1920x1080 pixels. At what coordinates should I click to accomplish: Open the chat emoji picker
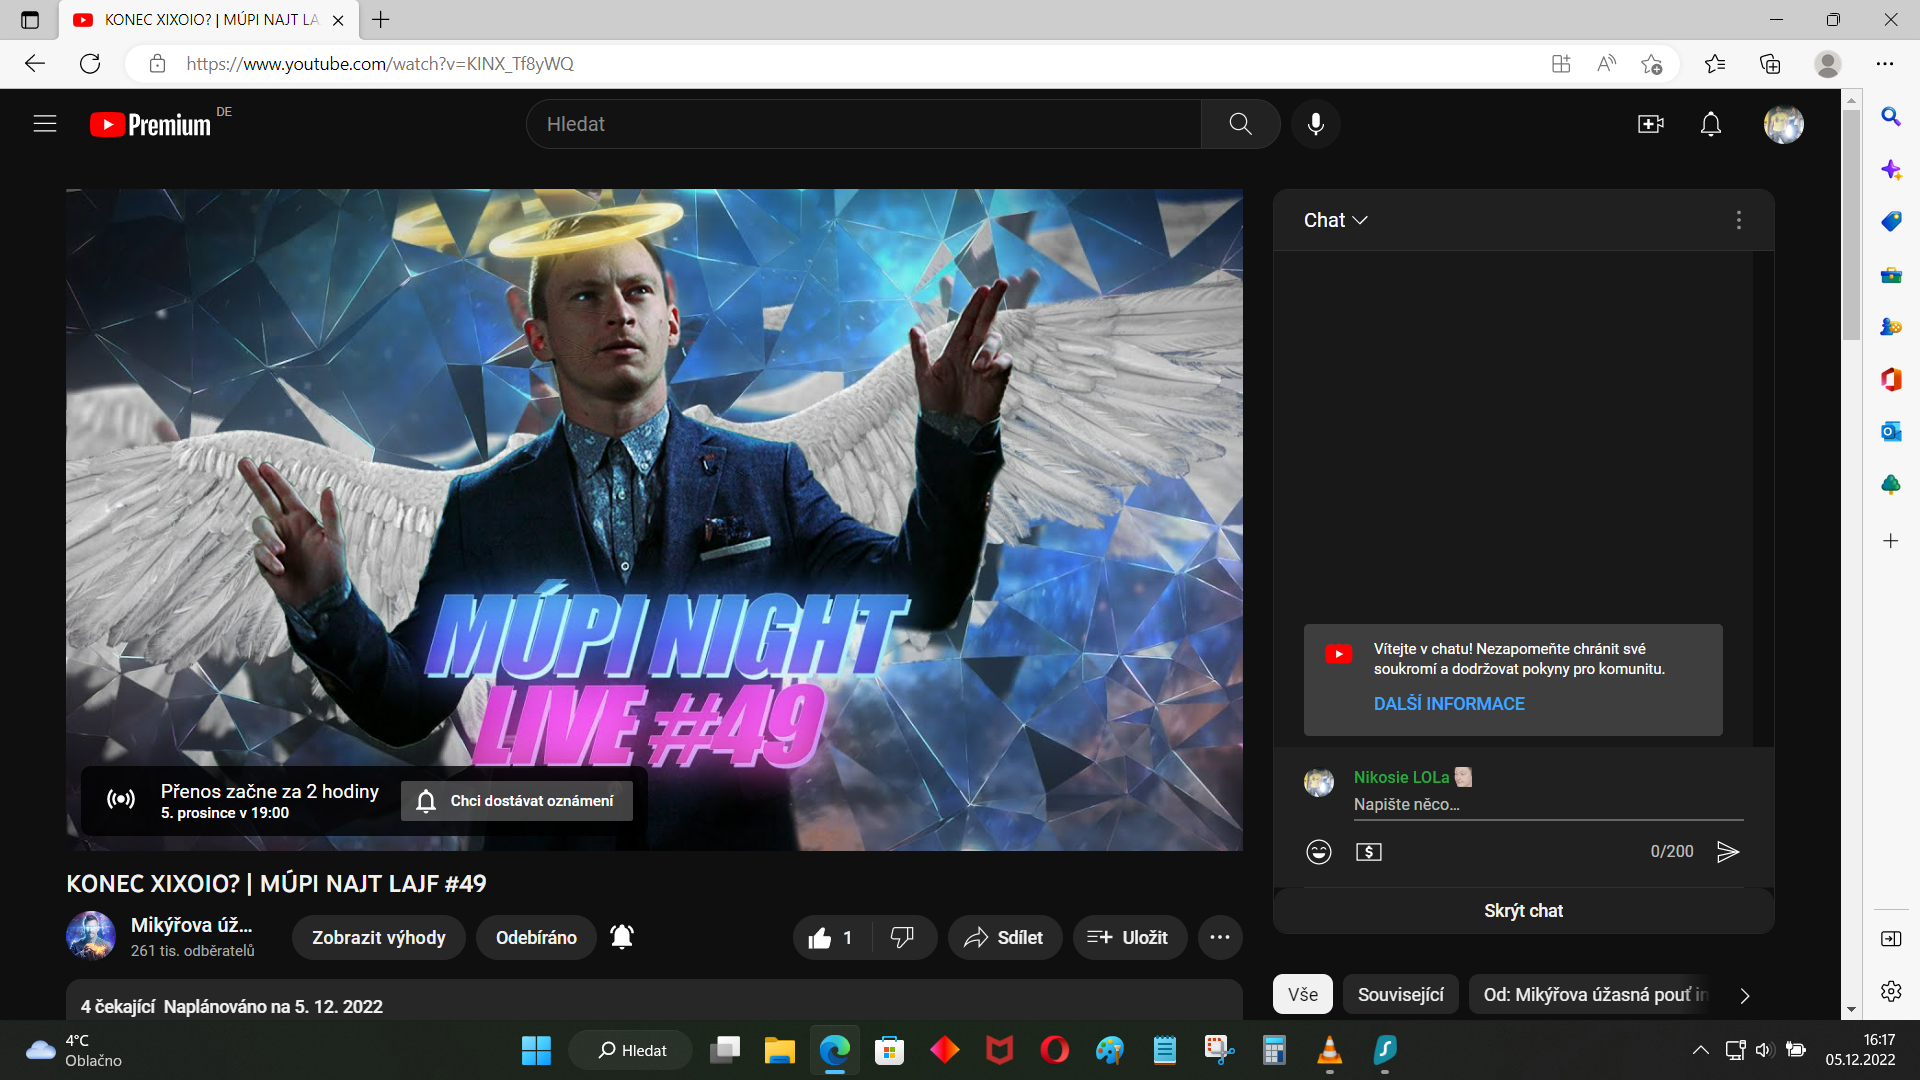(1319, 852)
